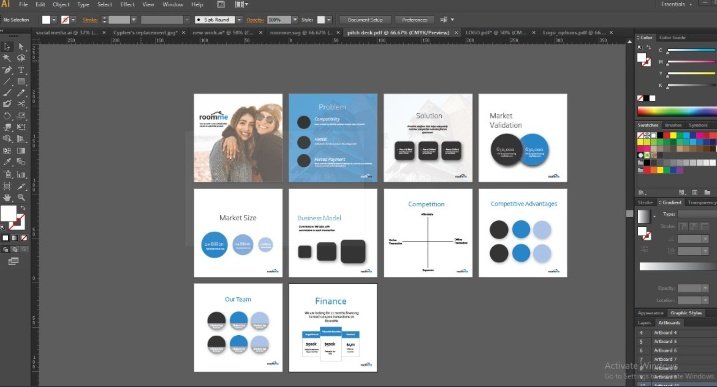Select the Scissors tool
Viewport: 717px width, 387px height.
21,104
